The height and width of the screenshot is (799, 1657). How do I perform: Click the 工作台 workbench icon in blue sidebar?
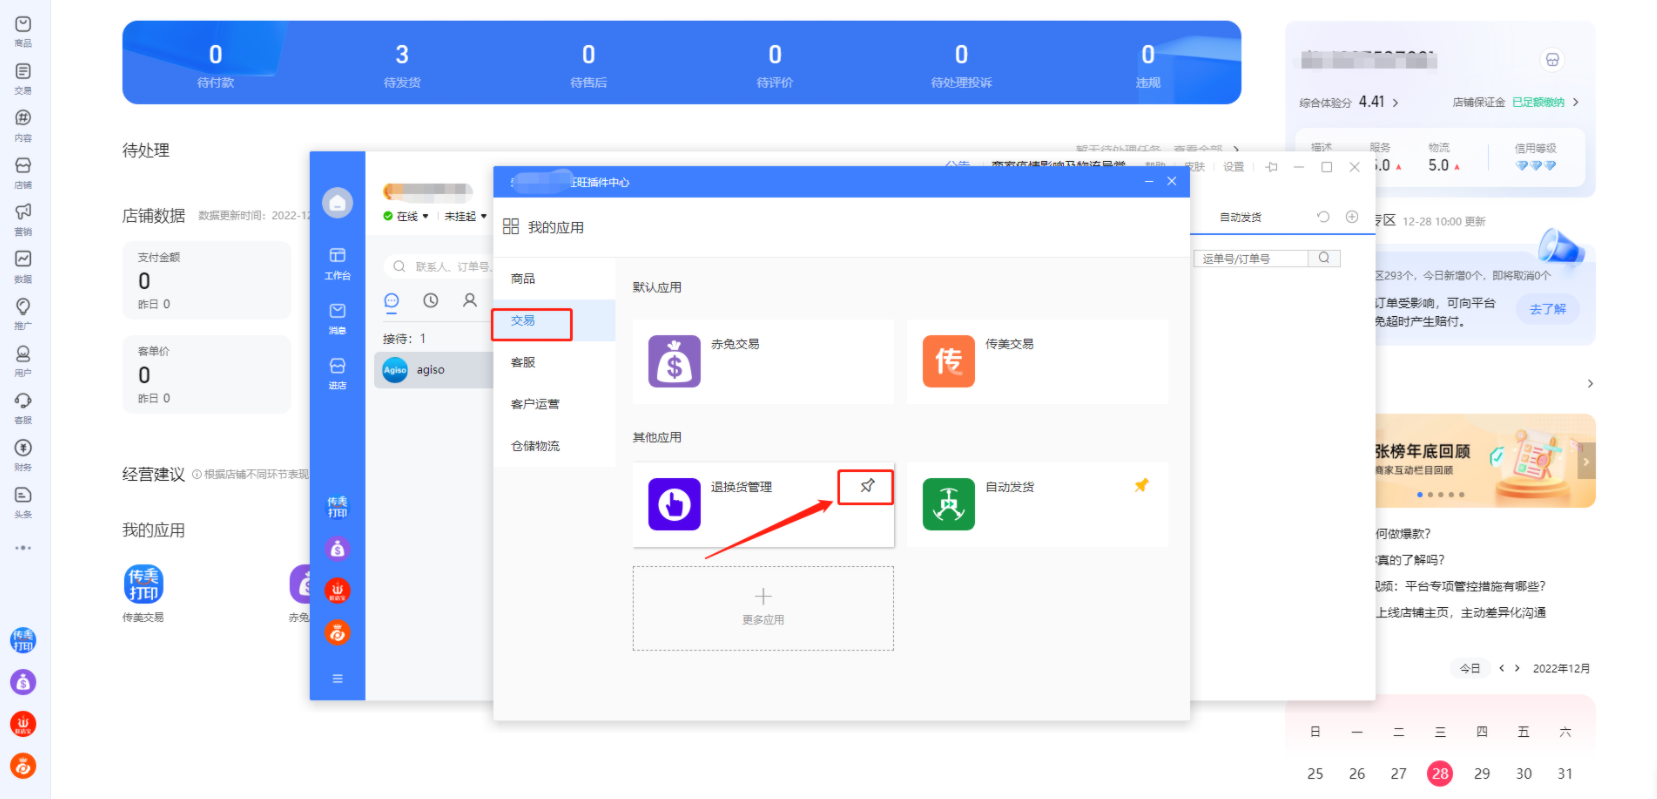click(337, 262)
